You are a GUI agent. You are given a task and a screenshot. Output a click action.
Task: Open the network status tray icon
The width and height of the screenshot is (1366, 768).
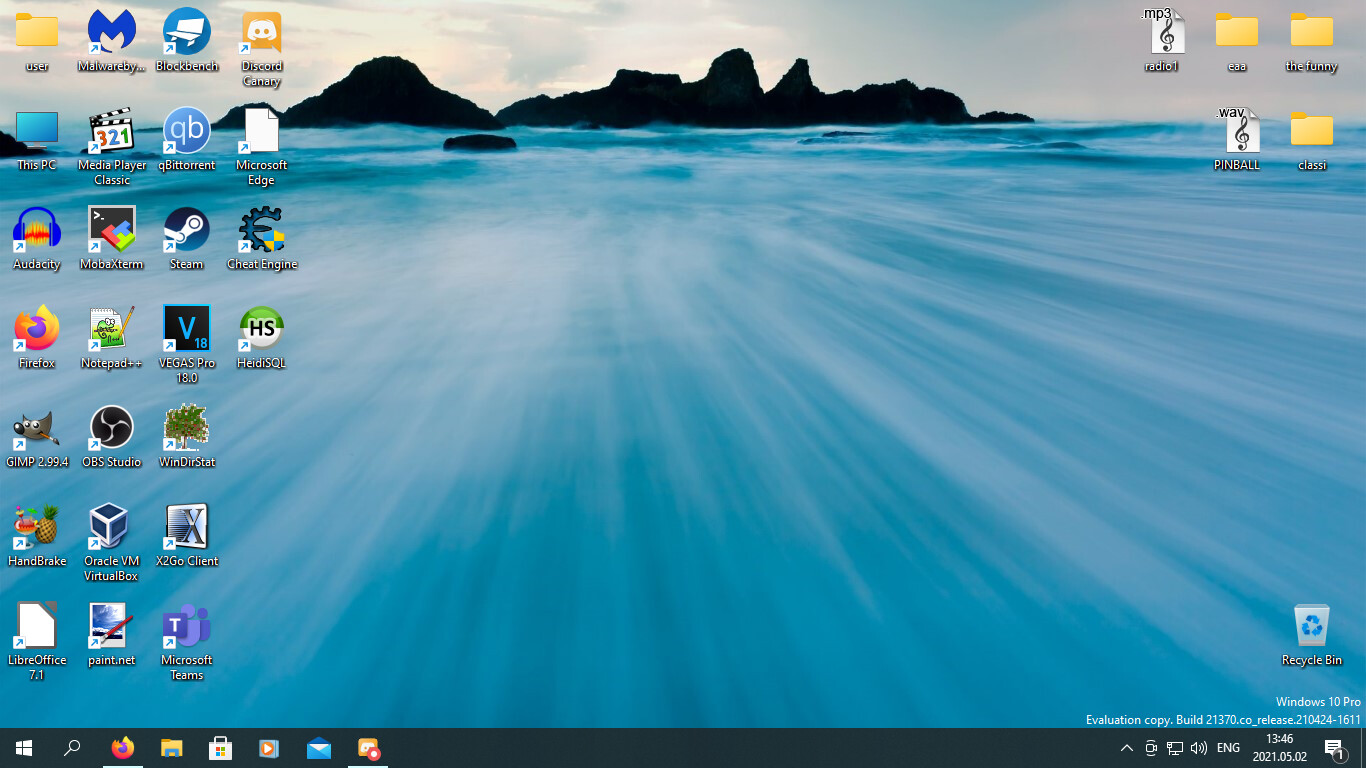pos(1175,748)
